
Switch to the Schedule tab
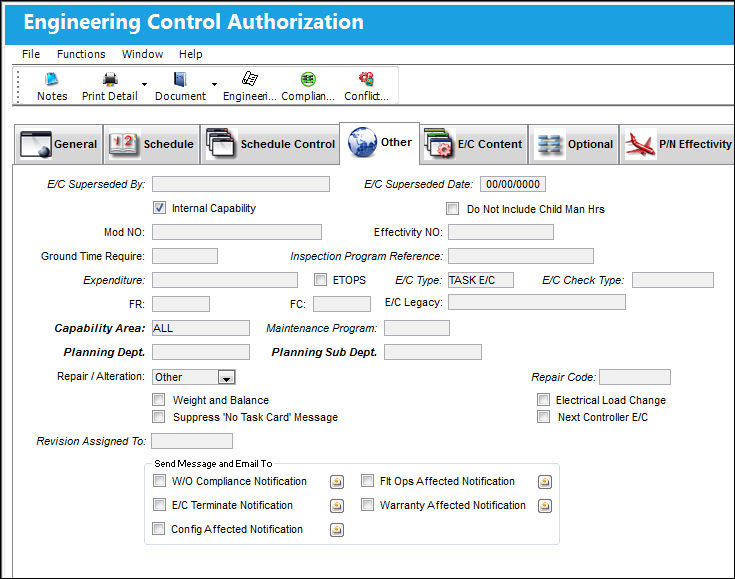(x=151, y=144)
